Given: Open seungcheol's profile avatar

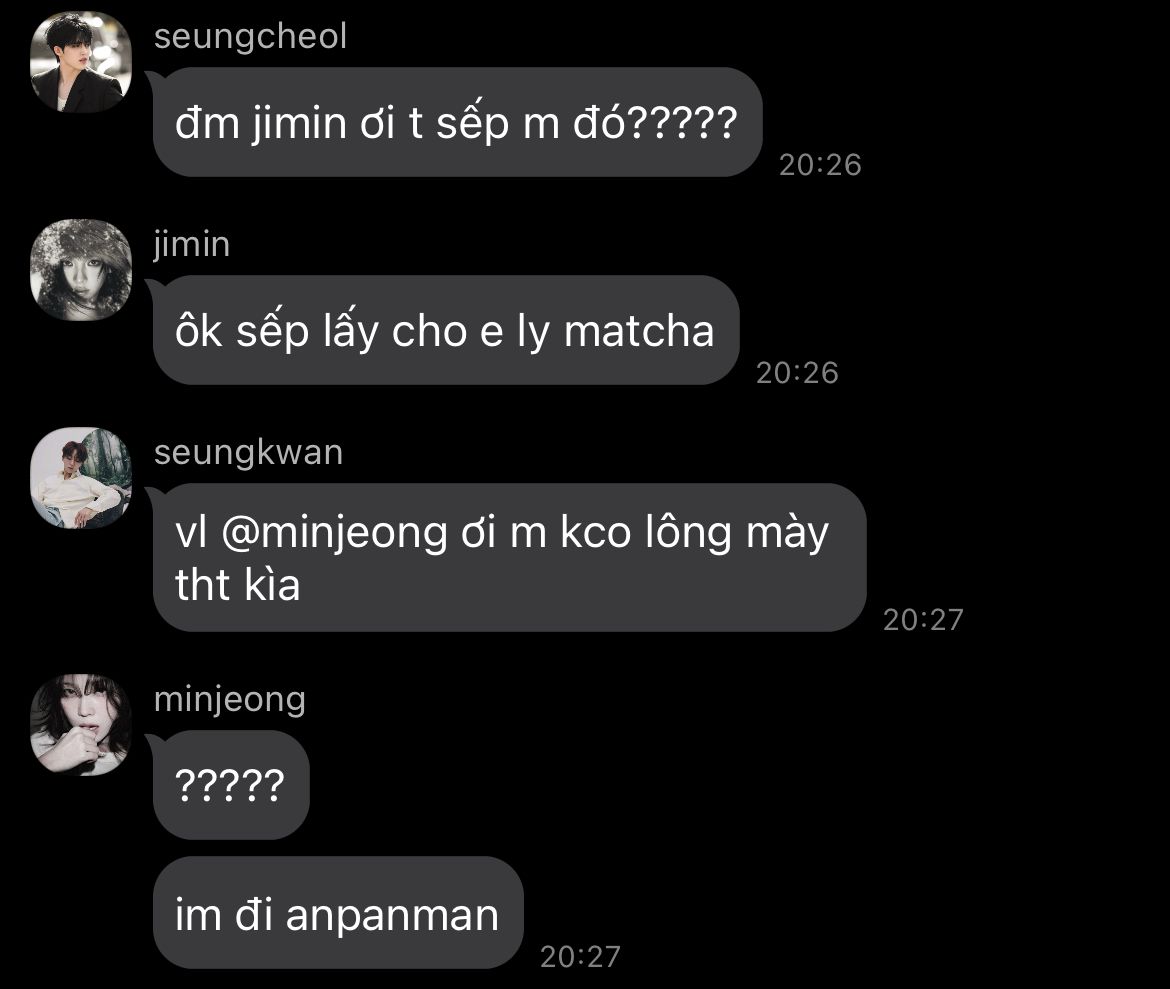Looking at the screenshot, I should point(81,63).
